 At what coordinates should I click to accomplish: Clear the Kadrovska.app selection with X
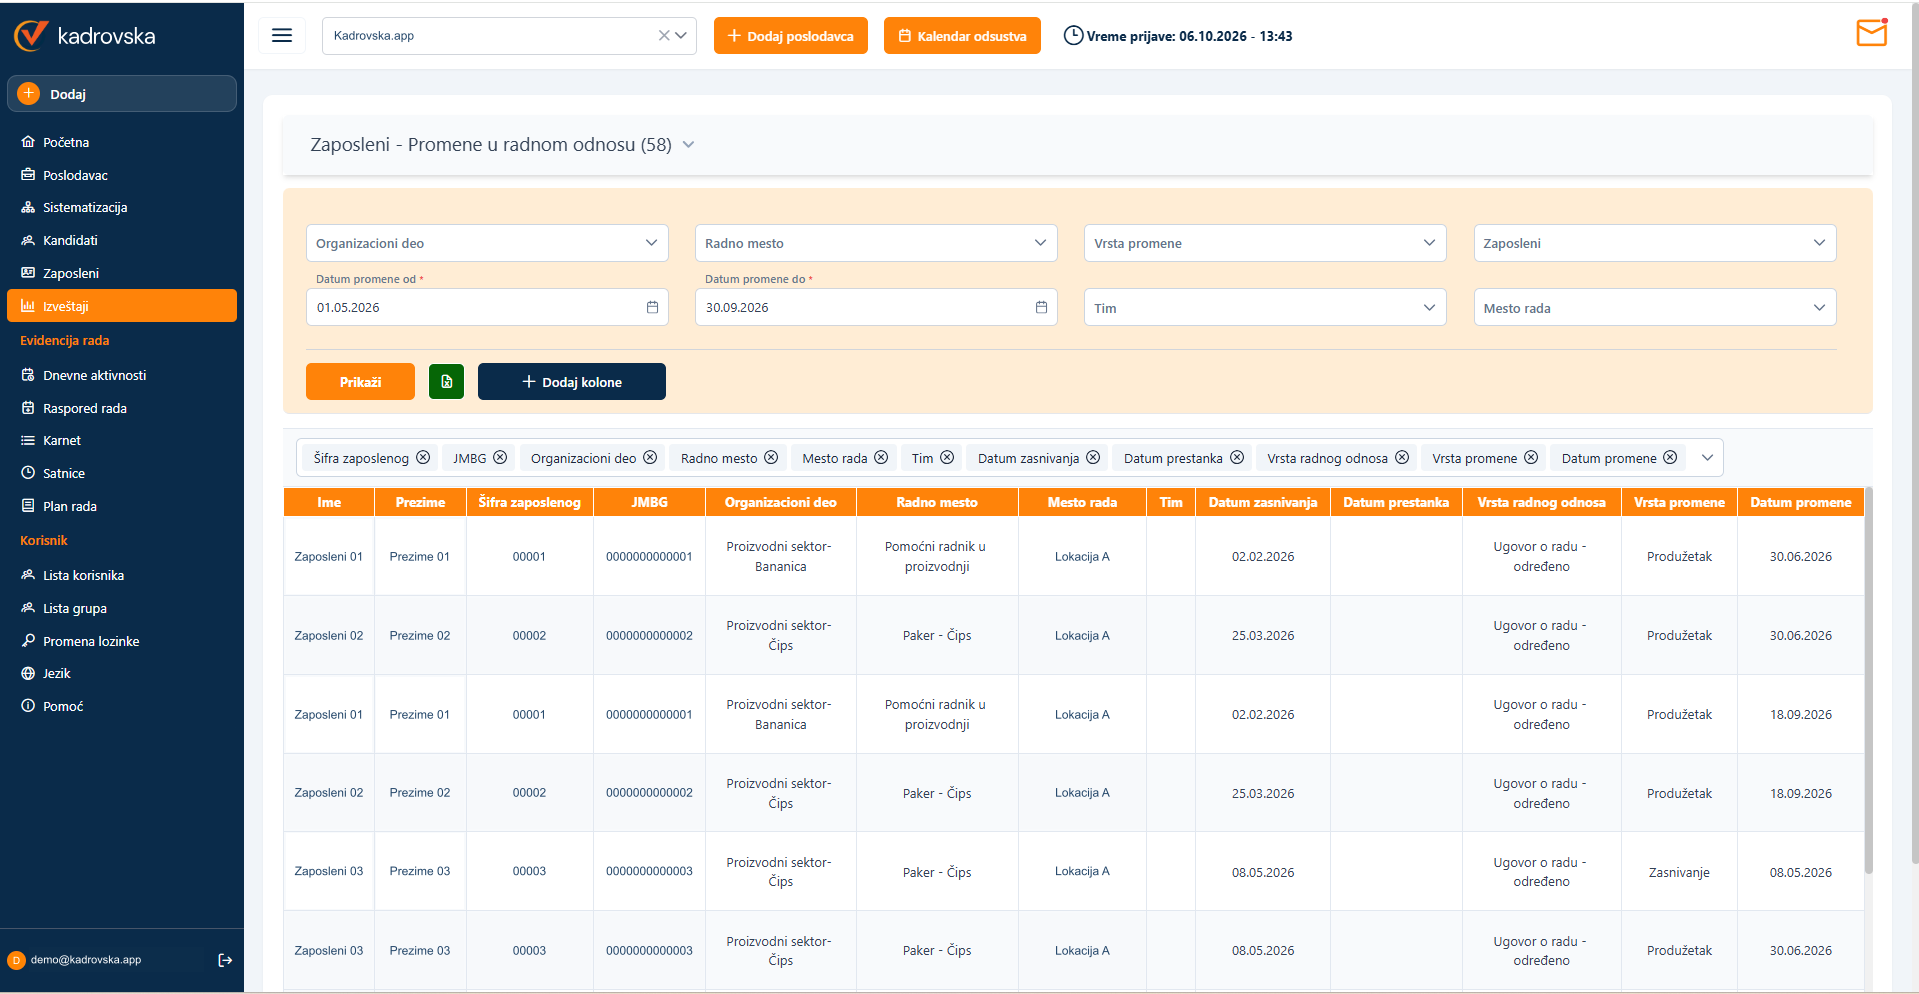tap(664, 36)
